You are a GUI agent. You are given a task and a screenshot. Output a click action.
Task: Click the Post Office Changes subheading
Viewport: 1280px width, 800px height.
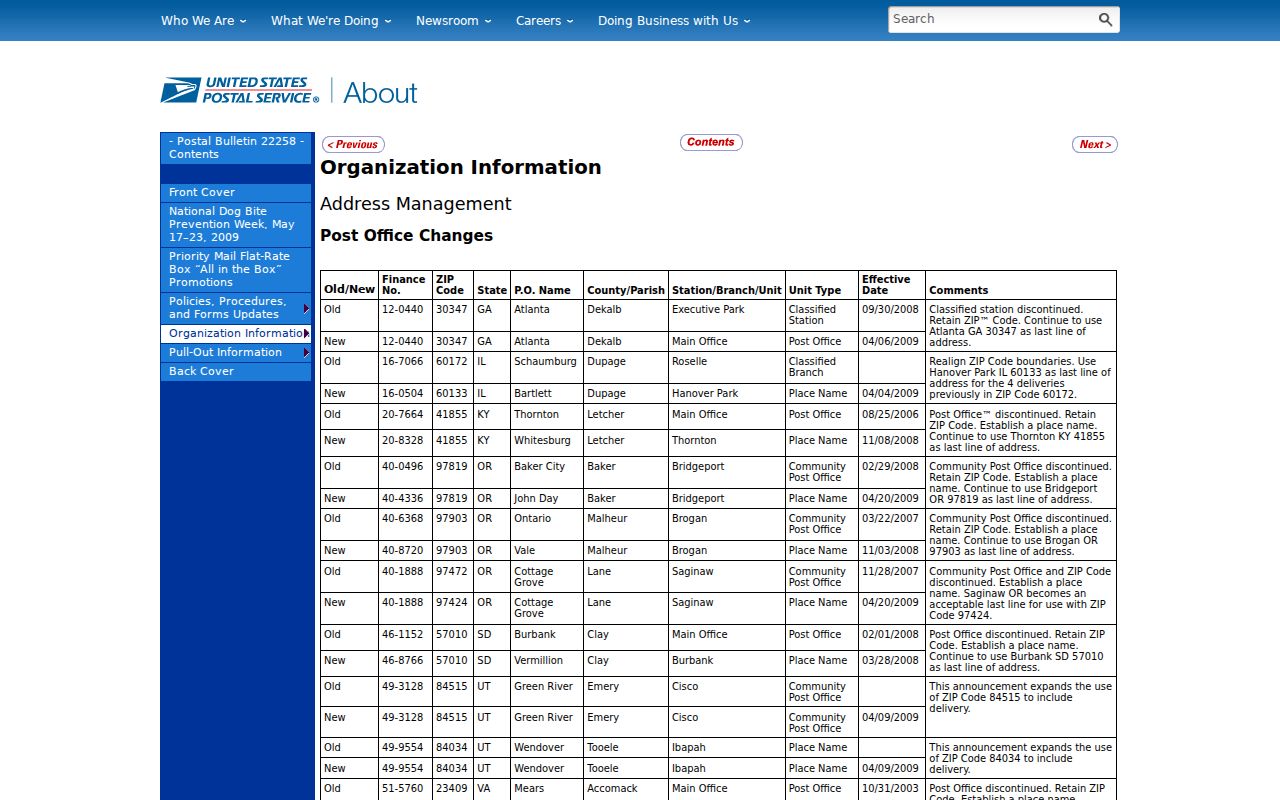click(x=406, y=236)
